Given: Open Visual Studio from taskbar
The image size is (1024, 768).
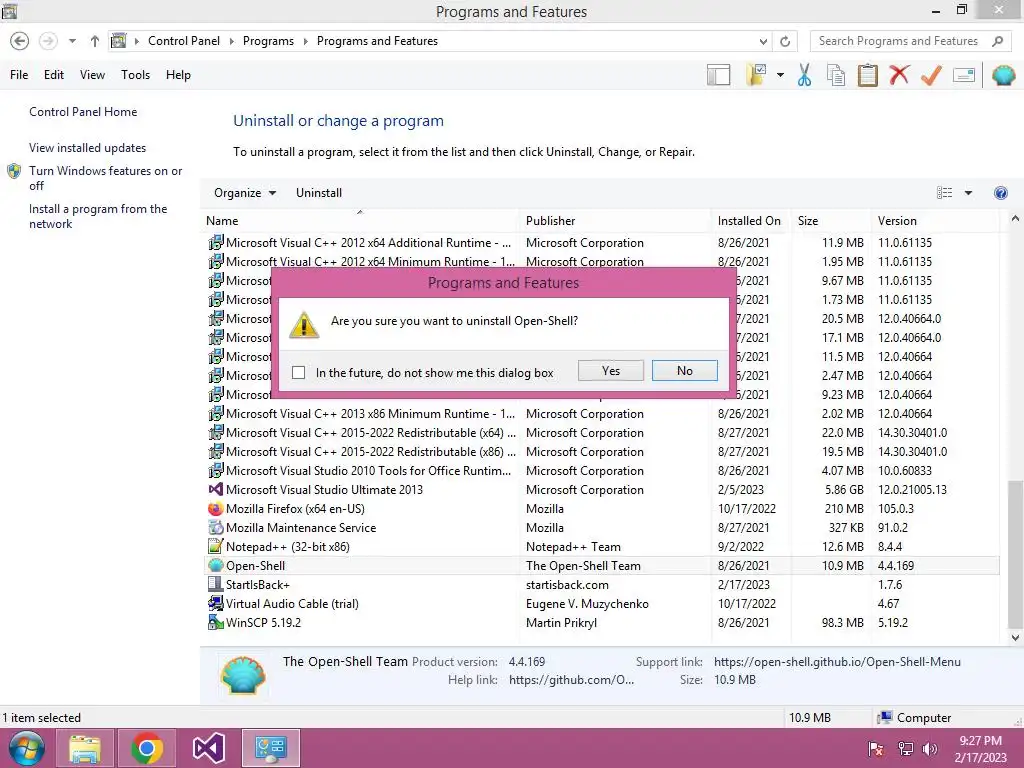Looking at the screenshot, I should (208, 748).
